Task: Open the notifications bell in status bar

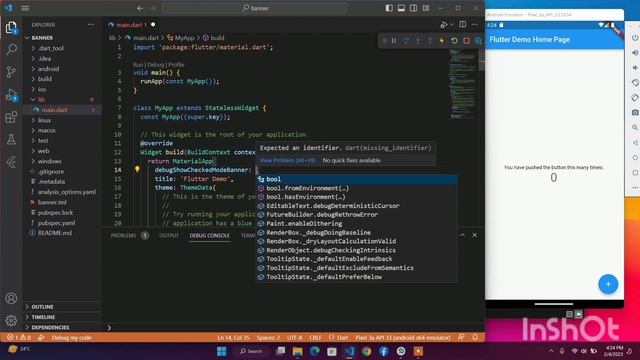Action: pos(475,338)
